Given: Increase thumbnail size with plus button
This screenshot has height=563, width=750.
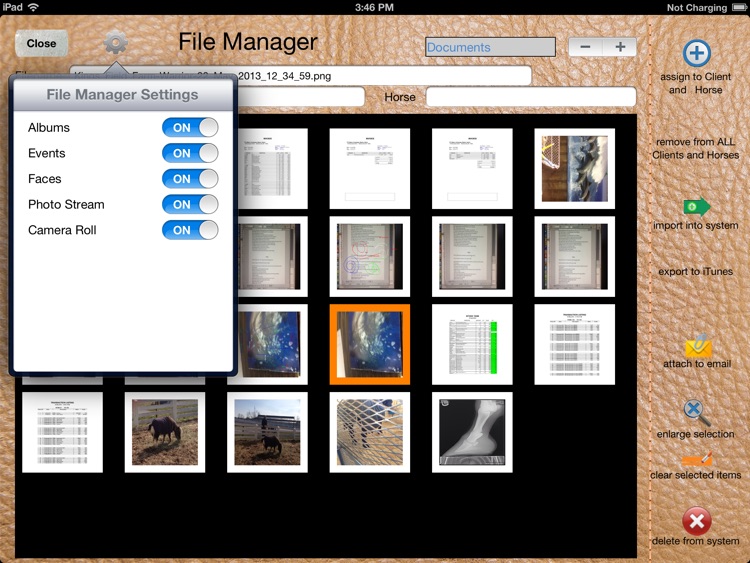Looking at the screenshot, I should [x=620, y=47].
